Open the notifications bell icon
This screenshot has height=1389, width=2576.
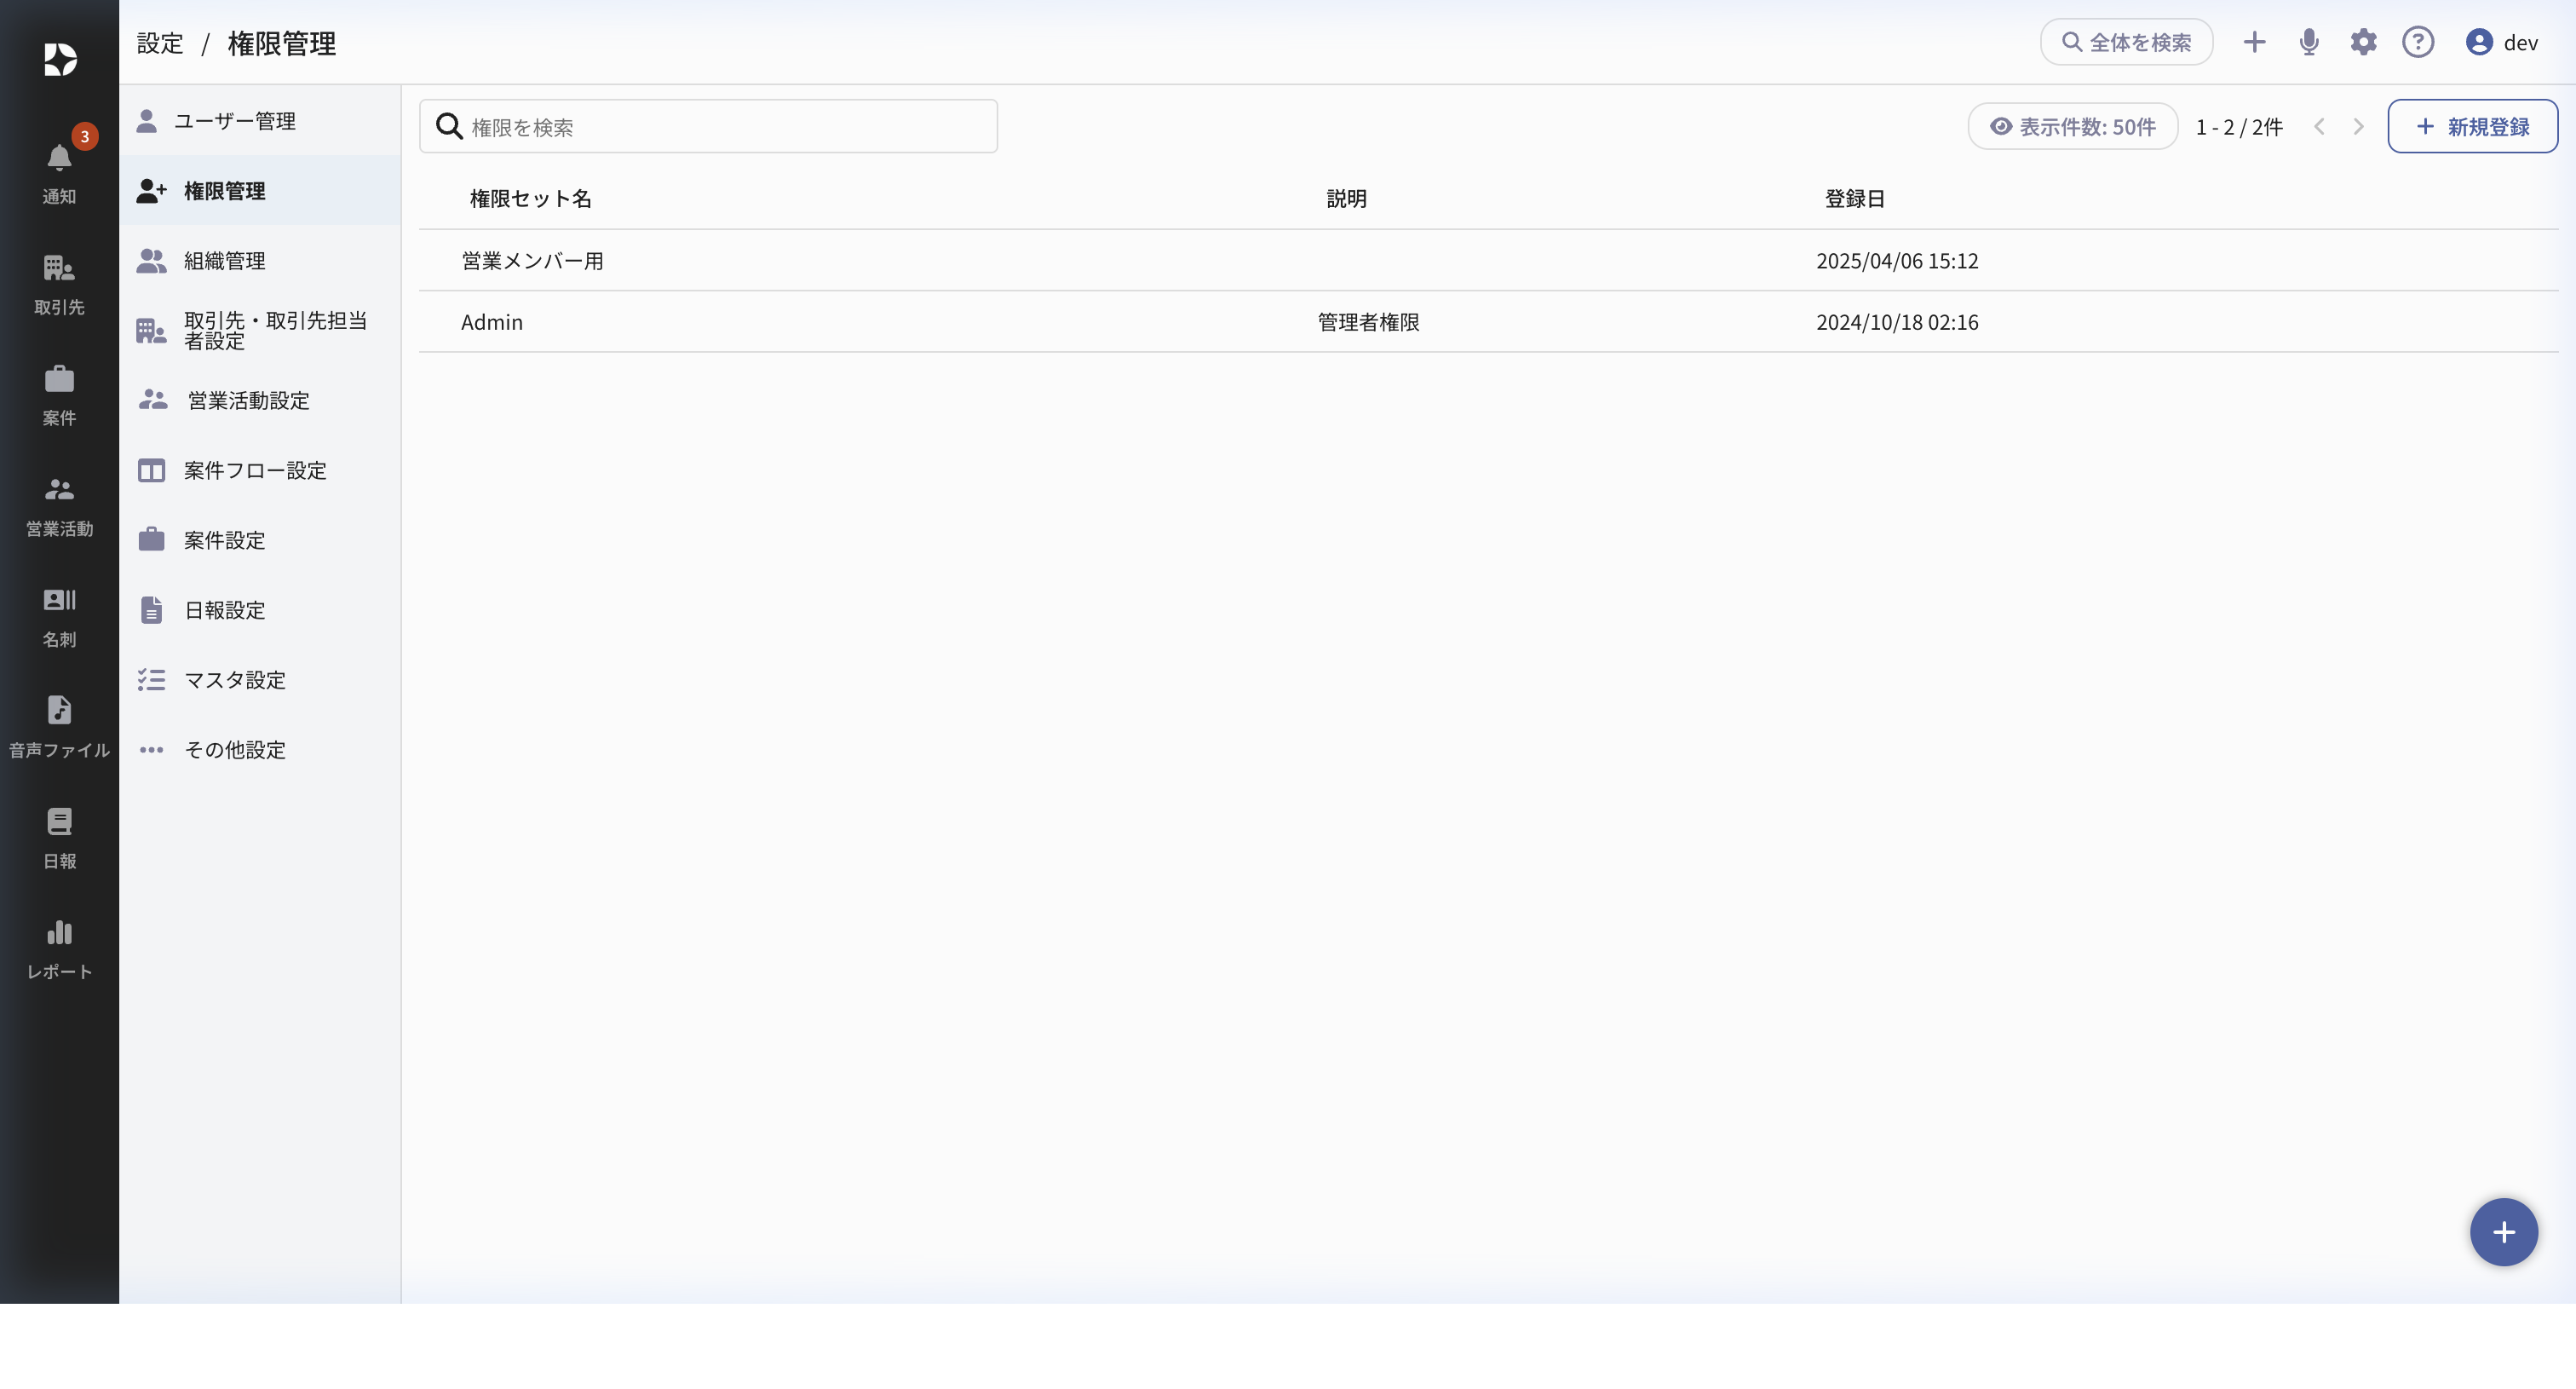click(x=59, y=158)
